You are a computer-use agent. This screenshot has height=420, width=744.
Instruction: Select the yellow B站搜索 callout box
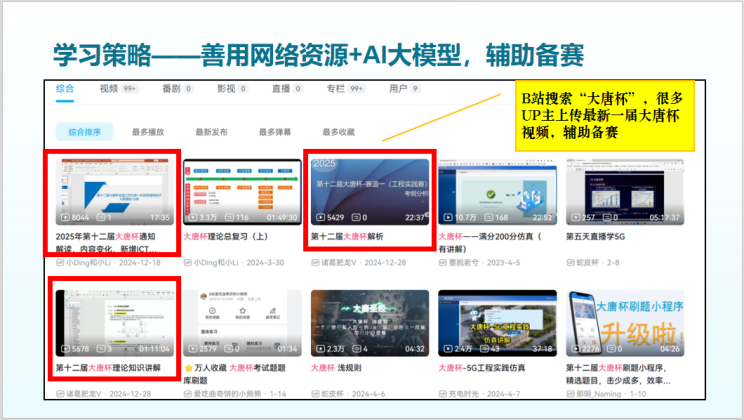[605, 116]
